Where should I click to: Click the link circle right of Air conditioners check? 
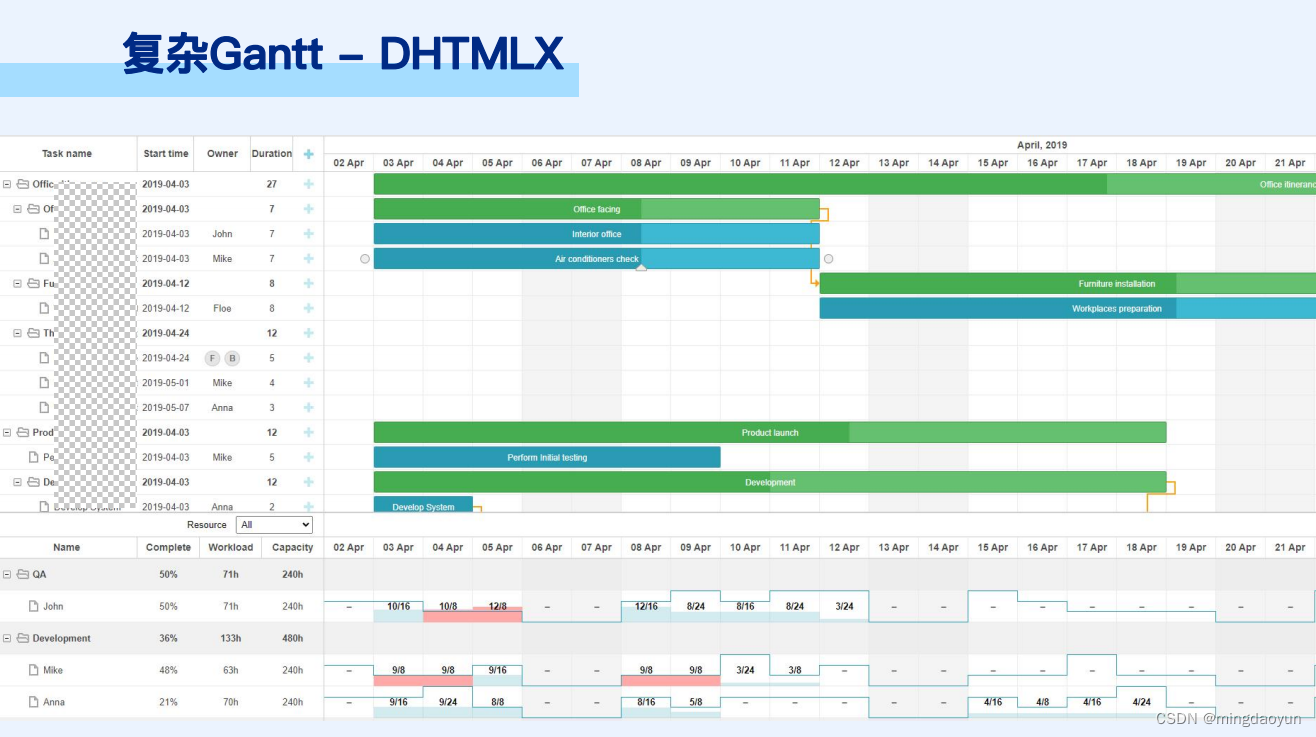(829, 259)
